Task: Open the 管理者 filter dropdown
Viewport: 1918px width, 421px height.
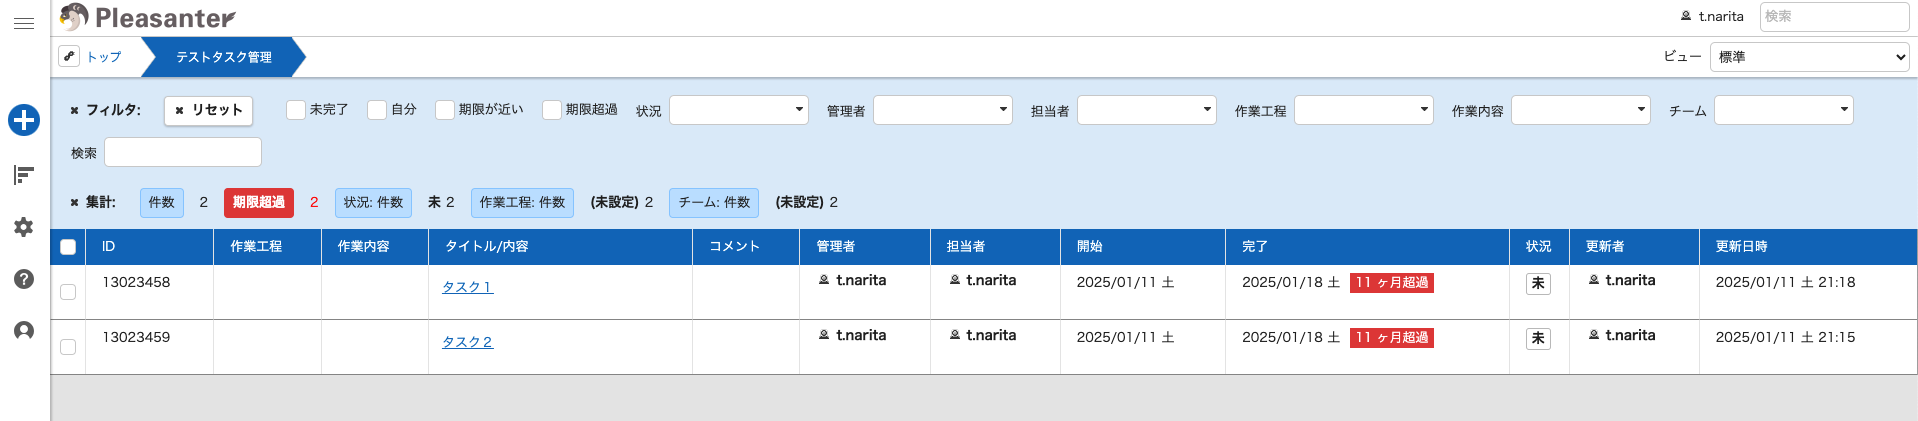Action: [943, 110]
